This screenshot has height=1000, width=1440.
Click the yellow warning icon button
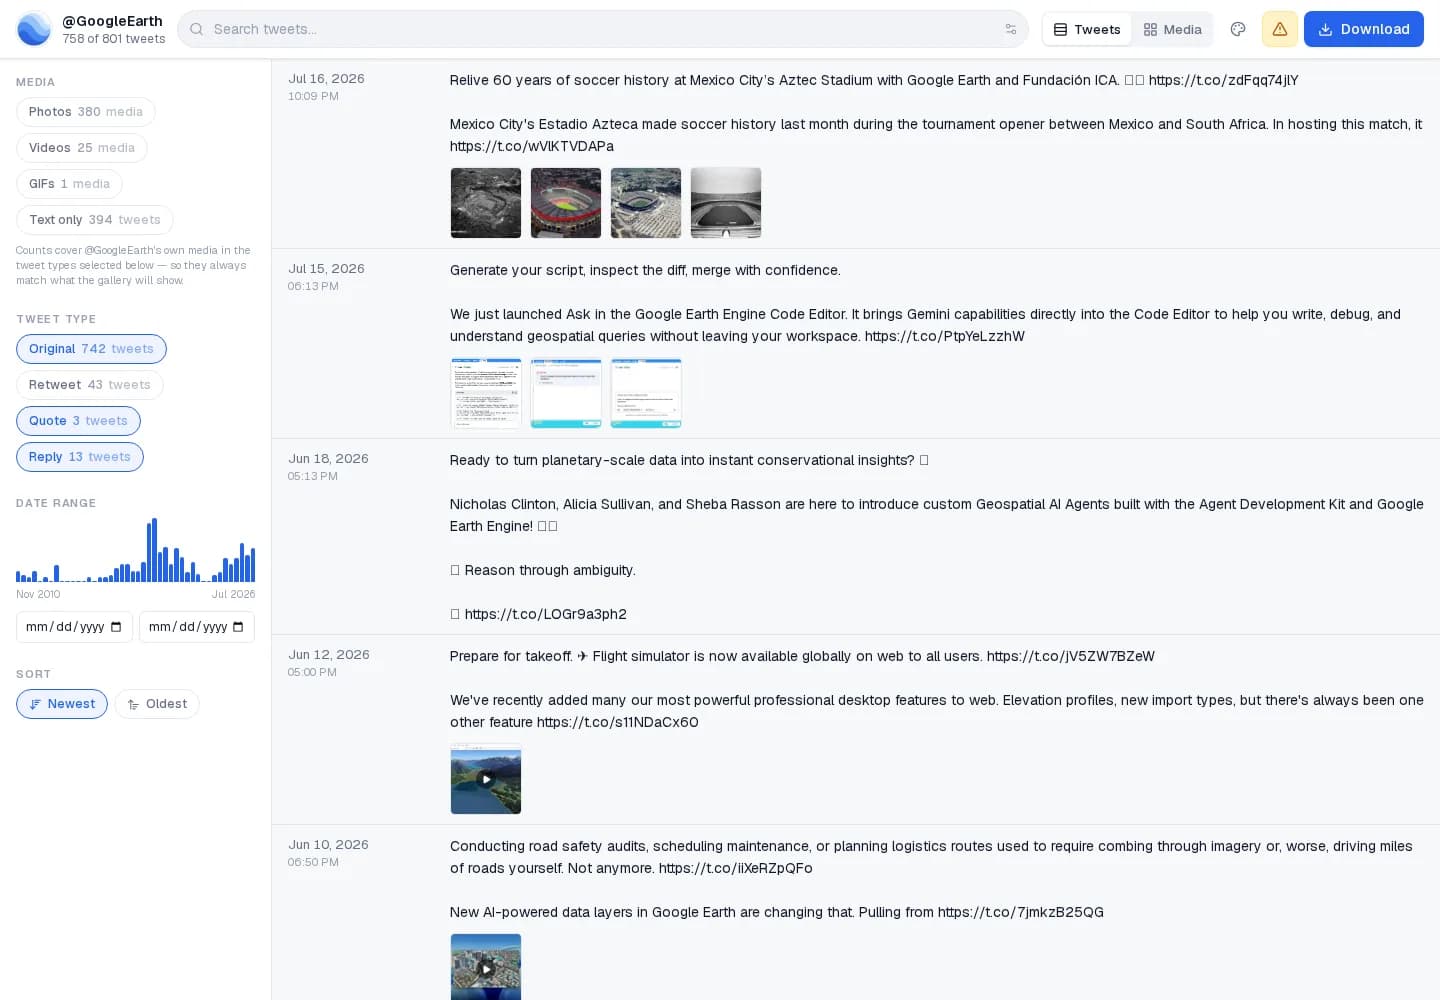[1280, 29]
